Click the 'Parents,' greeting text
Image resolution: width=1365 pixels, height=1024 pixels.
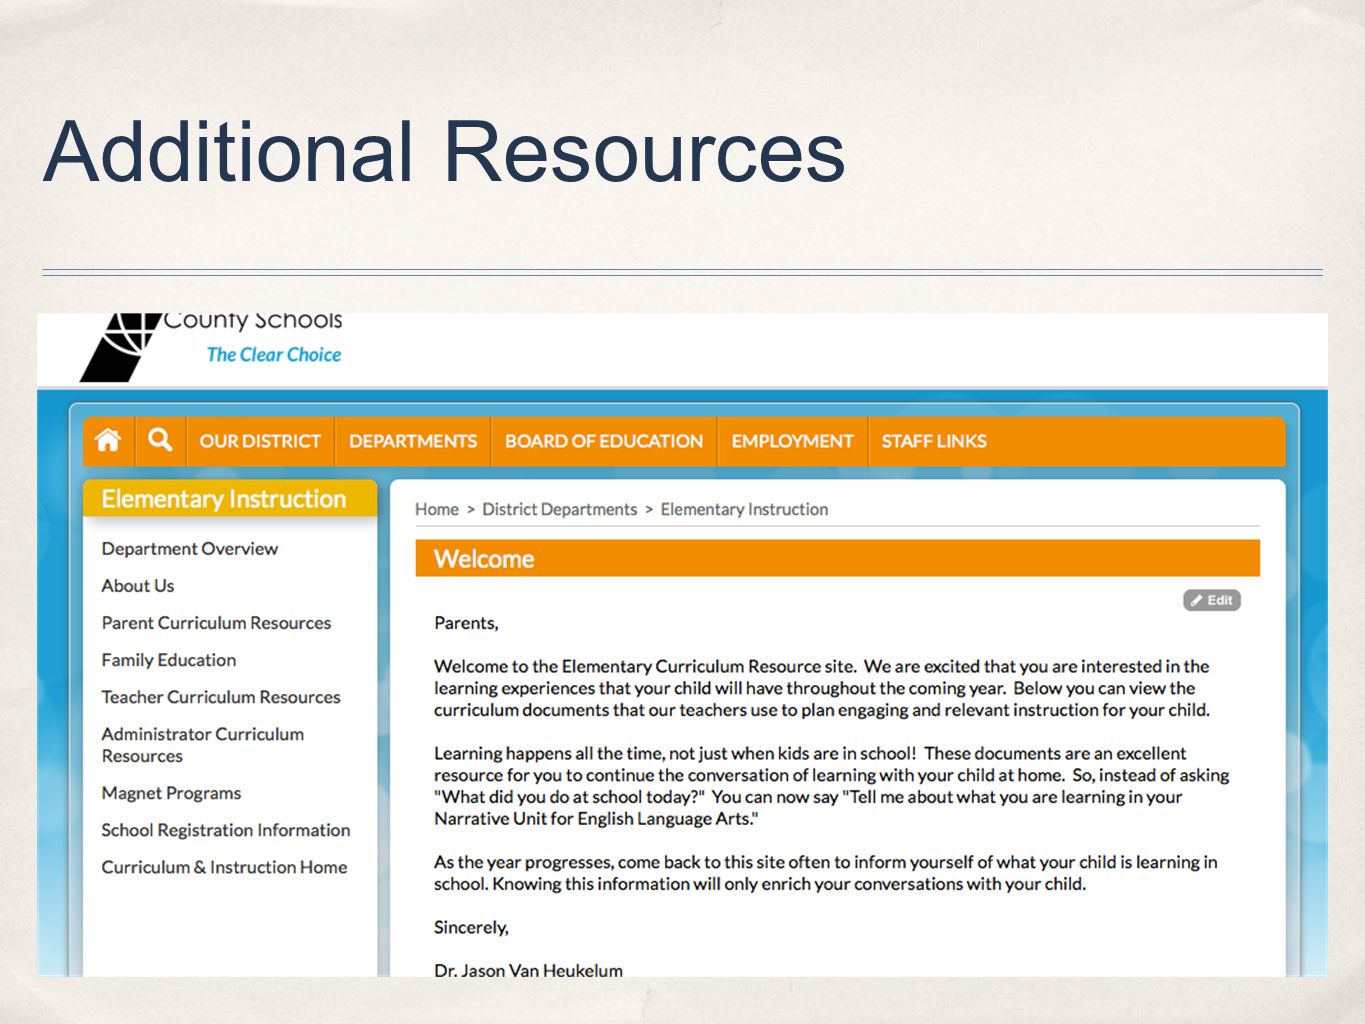[x=466, y=623]
